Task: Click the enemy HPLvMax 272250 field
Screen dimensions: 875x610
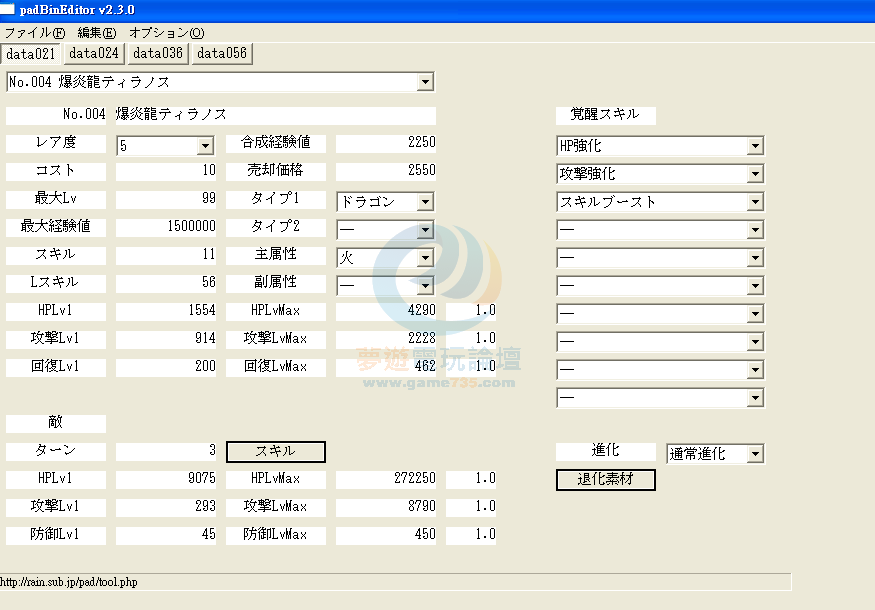Action: click(386, 479)
